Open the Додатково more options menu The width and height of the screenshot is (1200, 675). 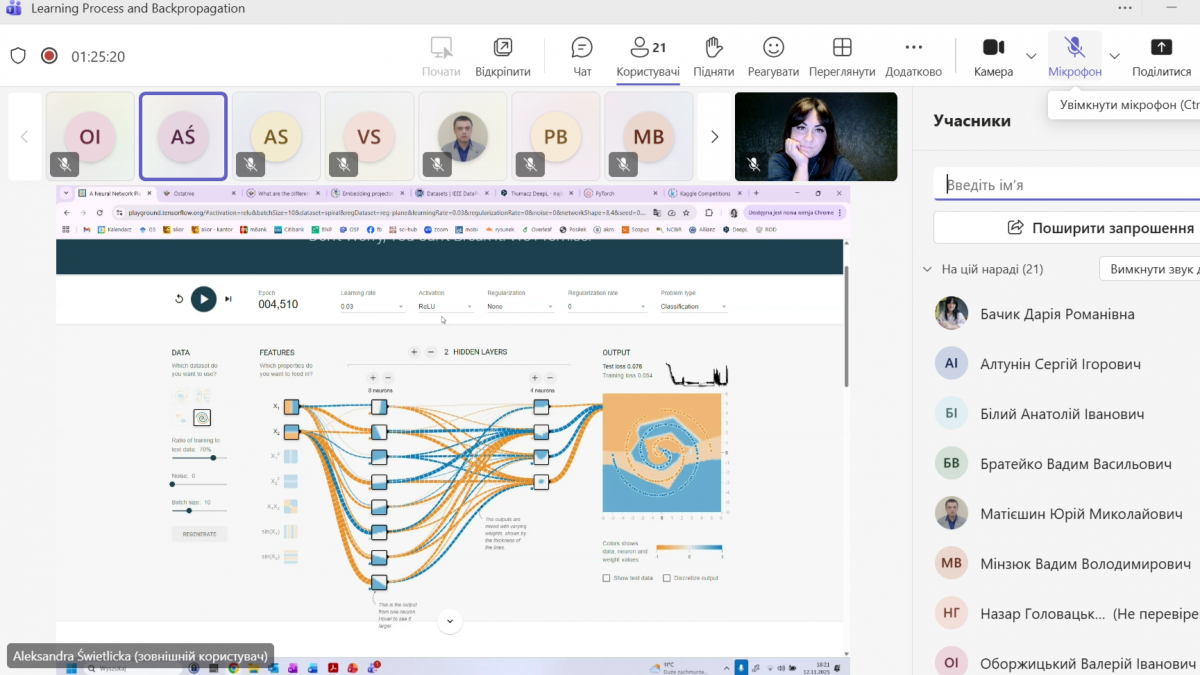(913, 56)
